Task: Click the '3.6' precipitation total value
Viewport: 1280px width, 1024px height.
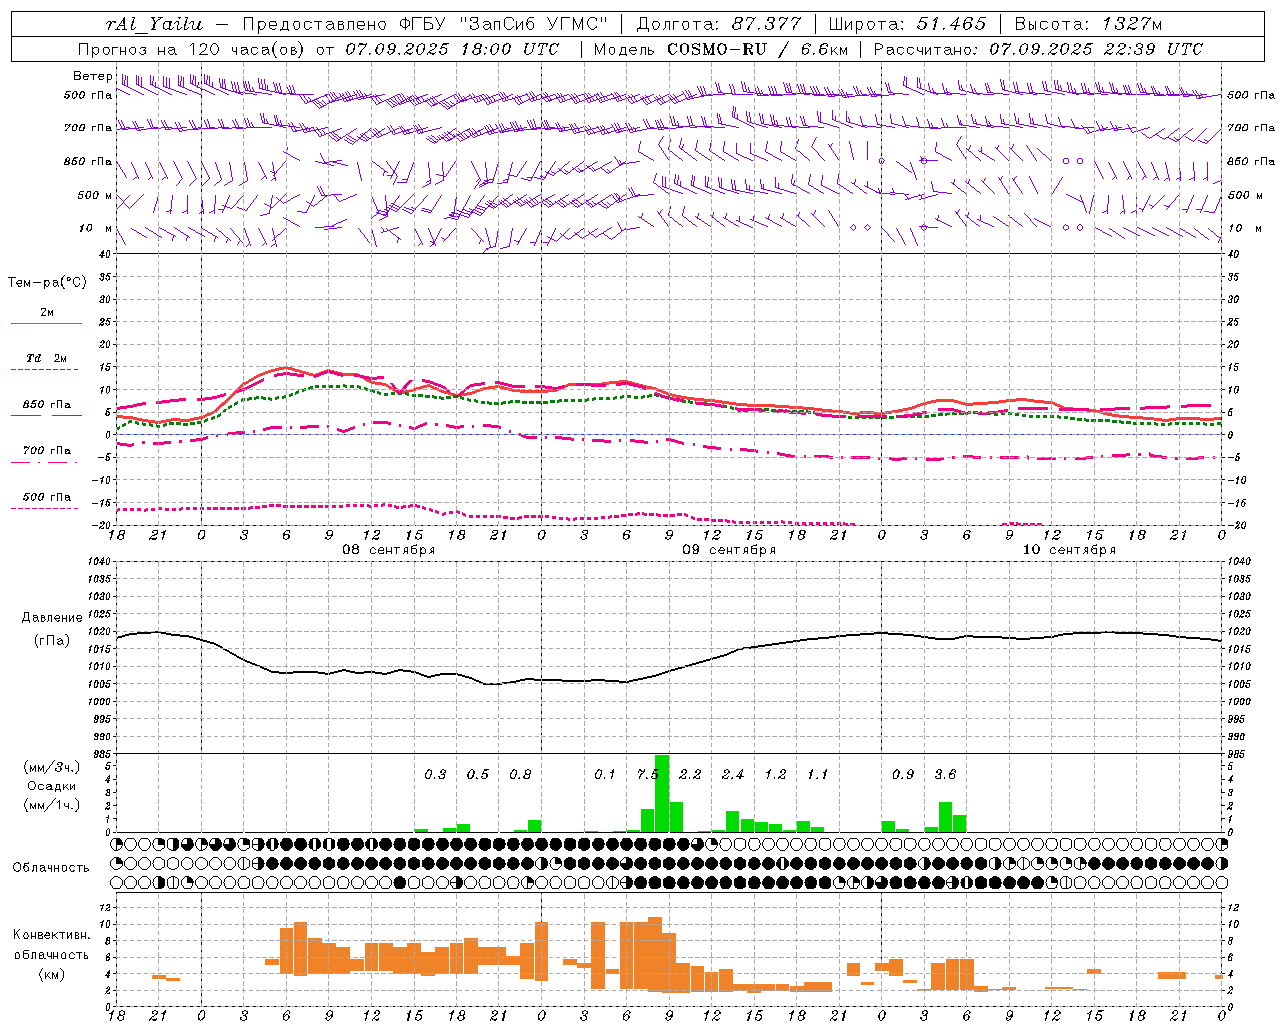Action: (x=945, y=774)
